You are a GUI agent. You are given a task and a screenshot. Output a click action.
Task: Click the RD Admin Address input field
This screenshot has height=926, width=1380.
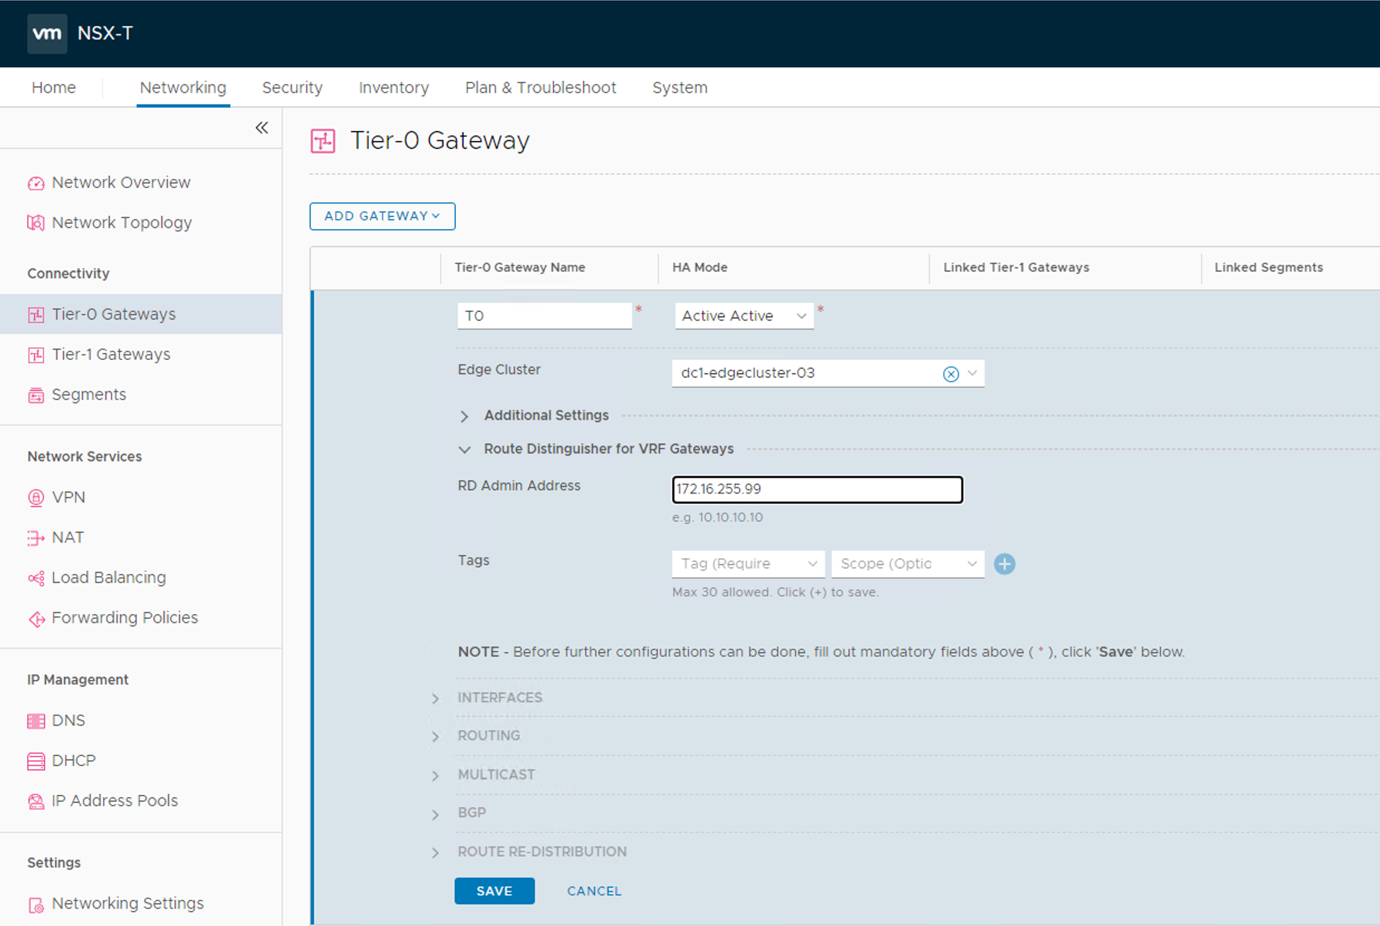(817, 489)
